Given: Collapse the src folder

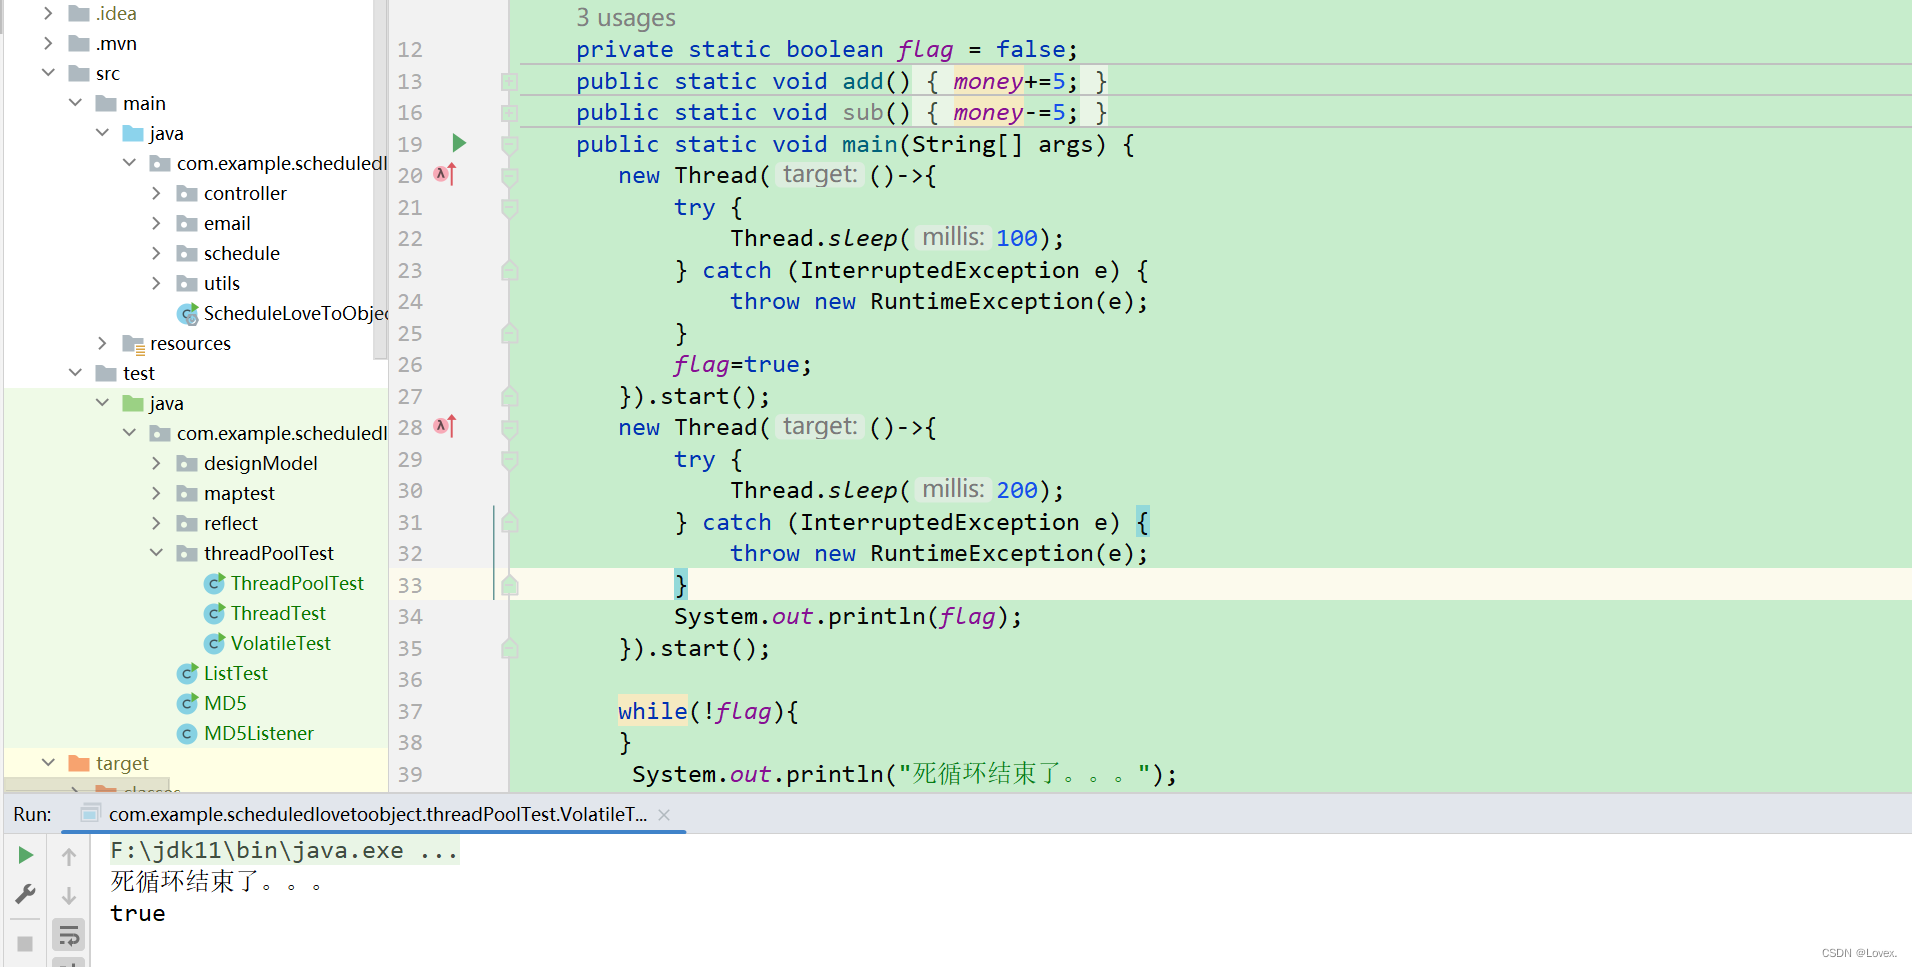Looking at the screenshot, I should [47, 73].
